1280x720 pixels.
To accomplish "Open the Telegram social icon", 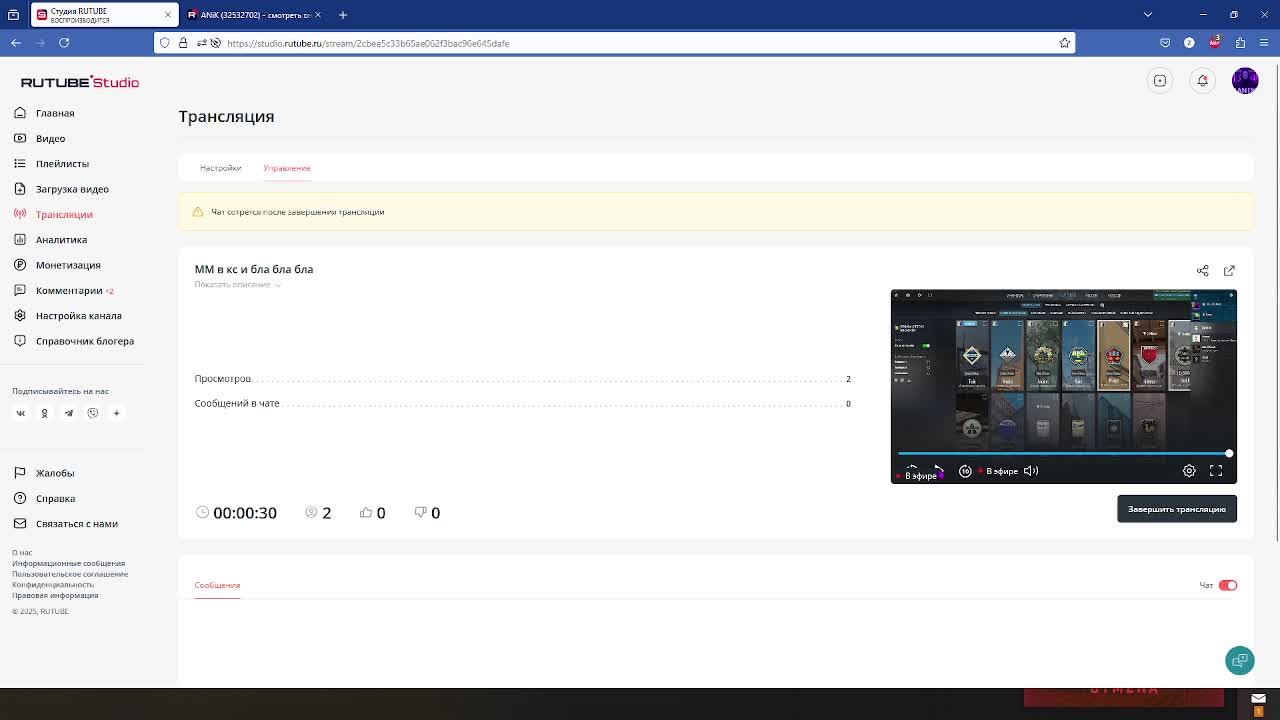I will click(68, 413).
